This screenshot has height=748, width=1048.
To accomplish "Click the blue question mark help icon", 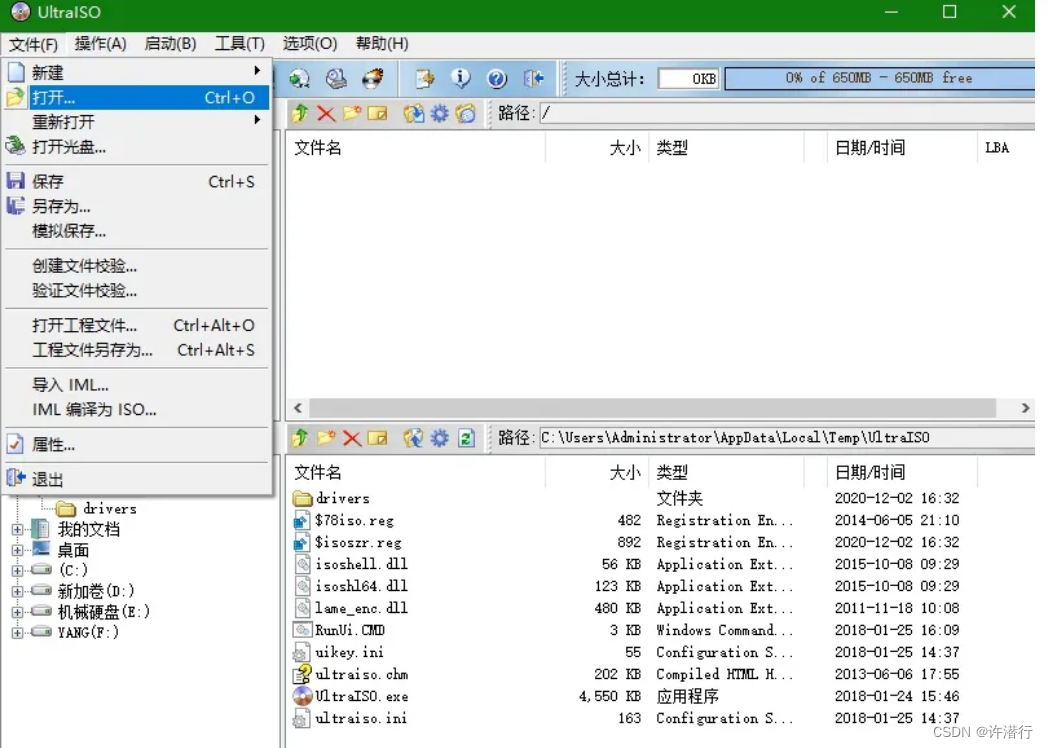I will (x=497, y=79).
